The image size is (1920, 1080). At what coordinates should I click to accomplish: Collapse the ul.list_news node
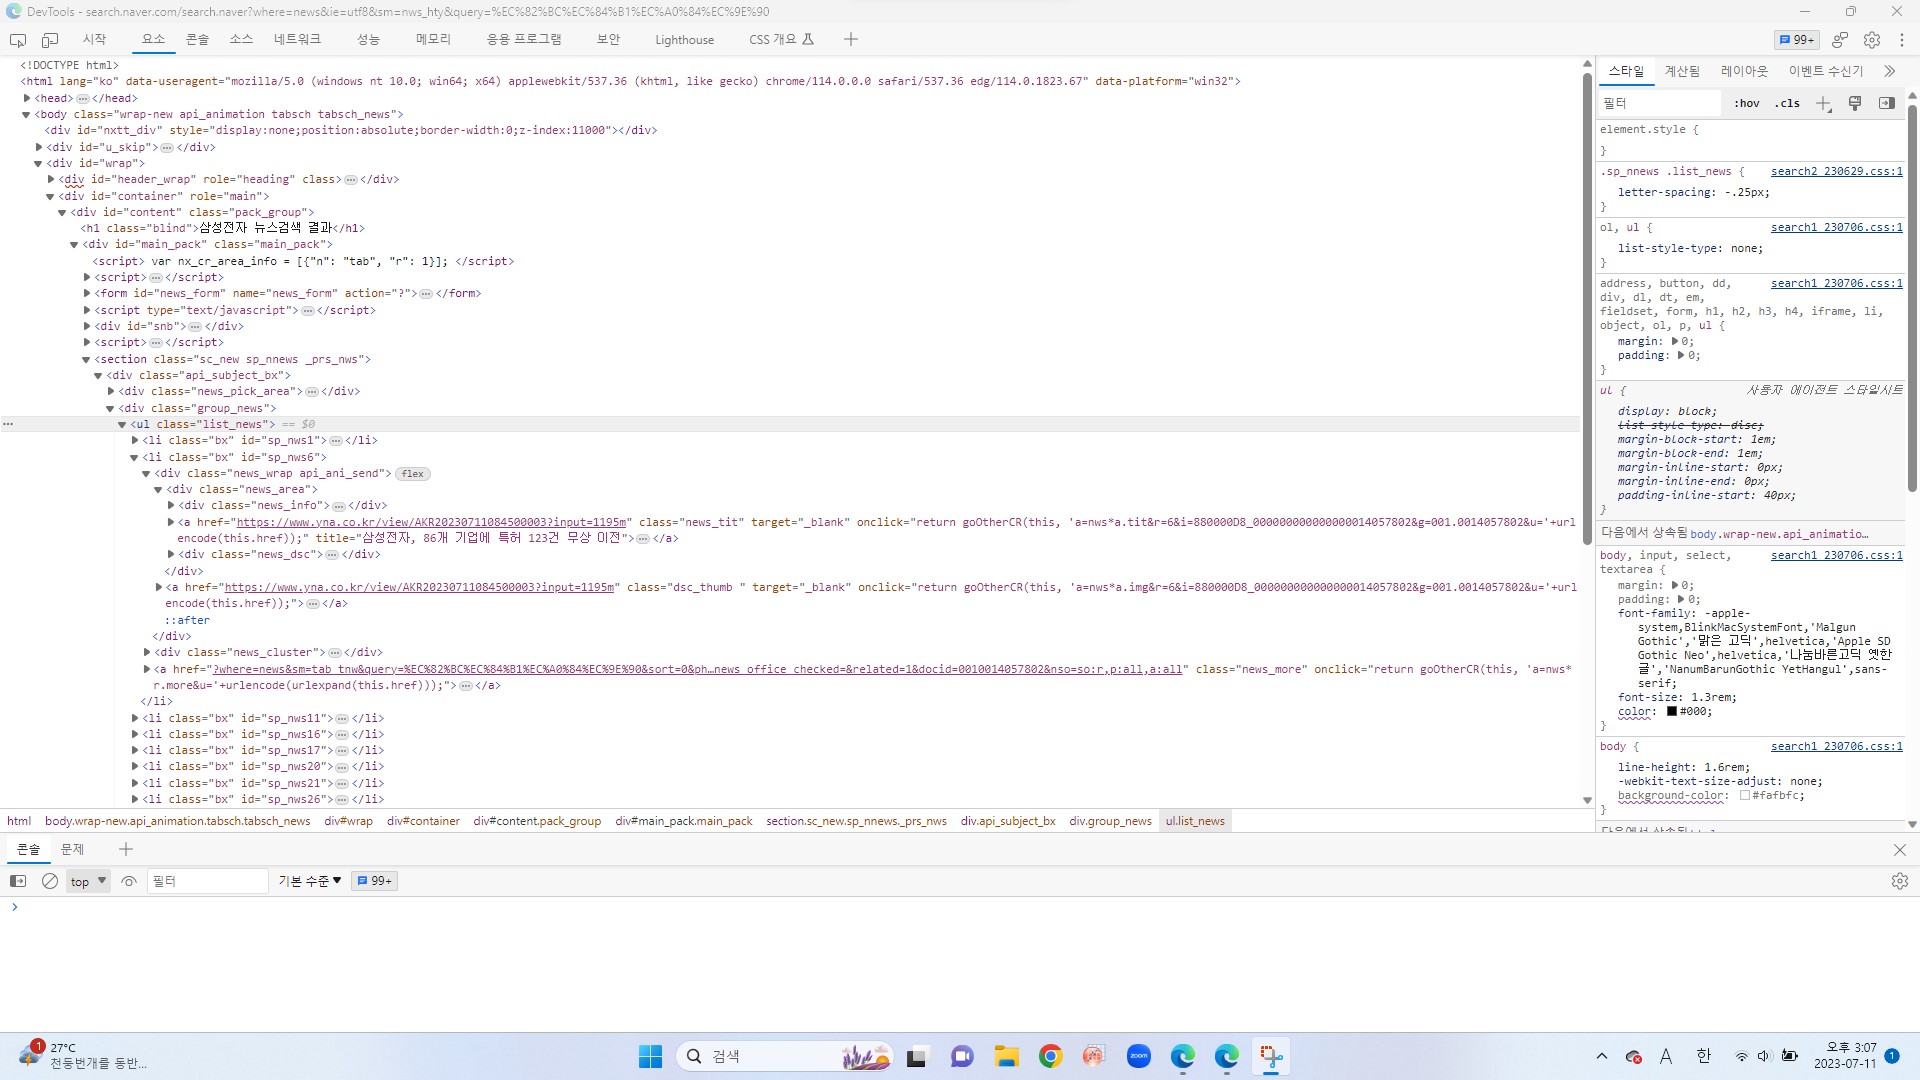[x=123, y=425]
